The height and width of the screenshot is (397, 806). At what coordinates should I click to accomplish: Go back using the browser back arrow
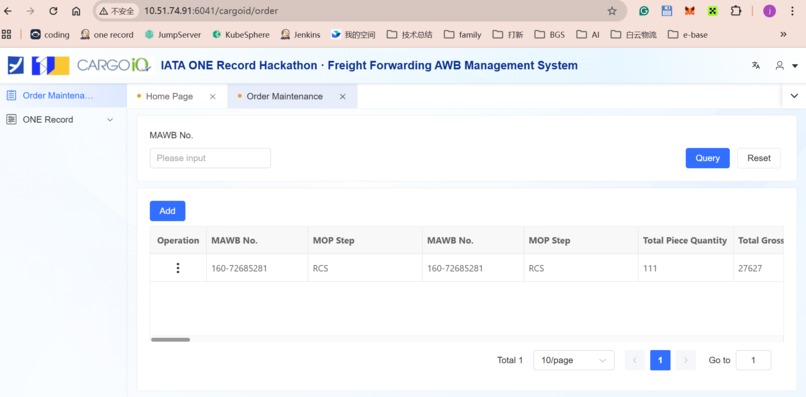click(8, 11)
